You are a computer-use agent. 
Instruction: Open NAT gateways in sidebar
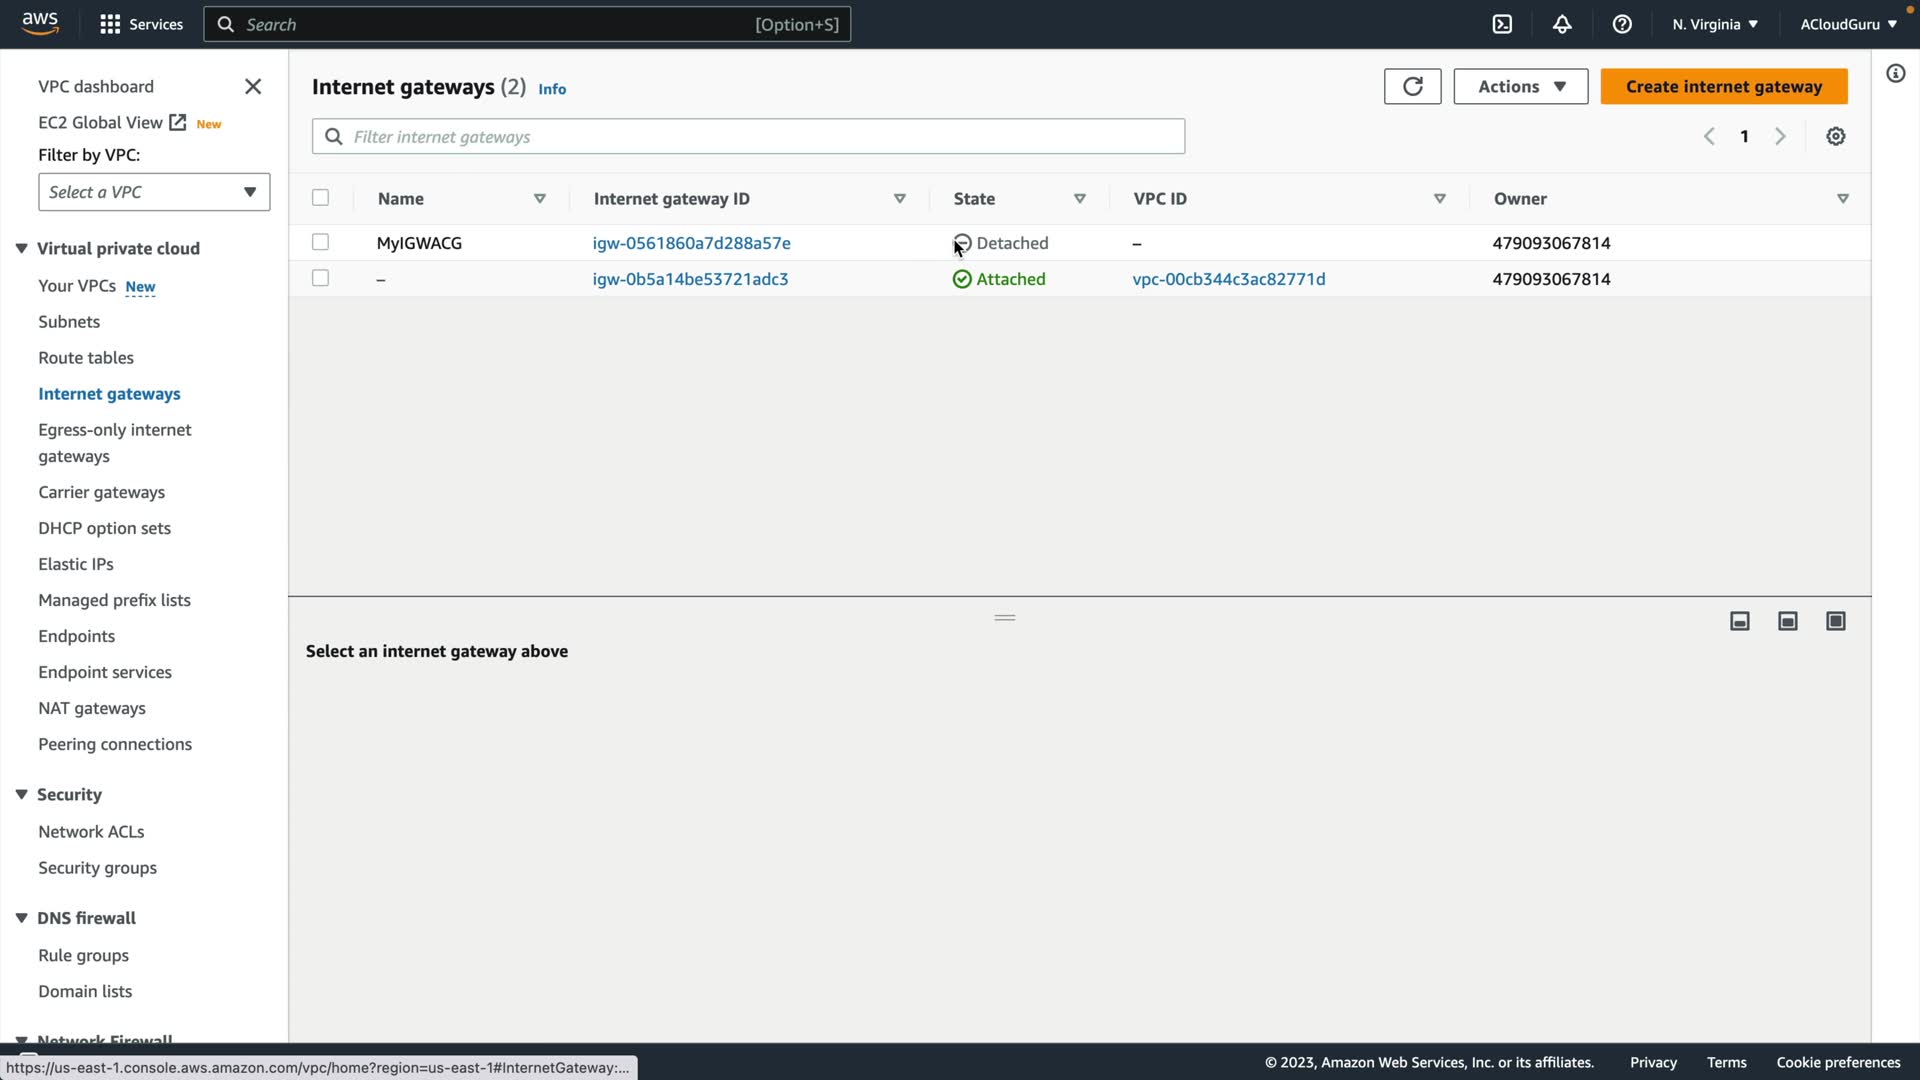click(92, 708)
